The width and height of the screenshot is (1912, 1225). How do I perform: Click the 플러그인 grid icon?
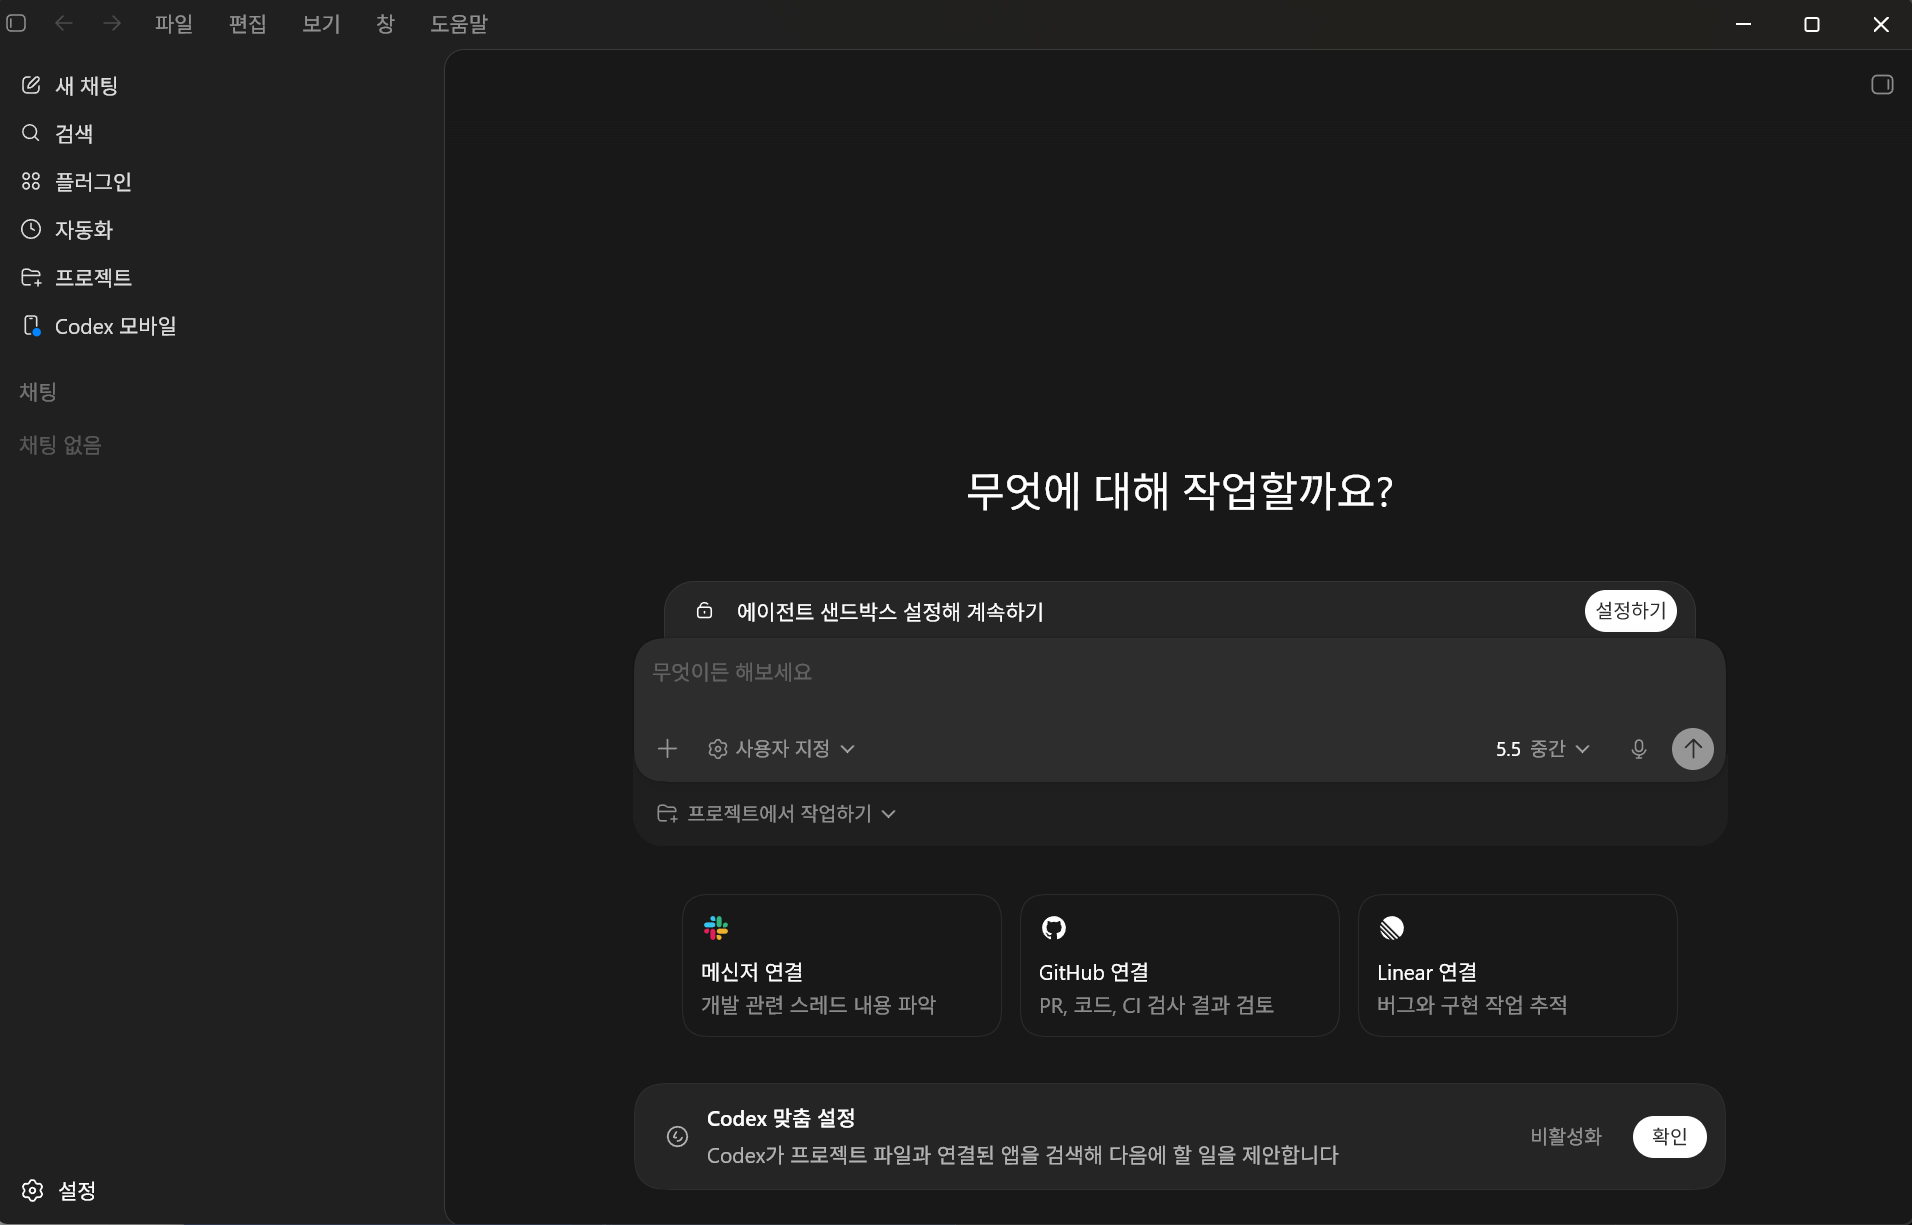pos(31,181)
